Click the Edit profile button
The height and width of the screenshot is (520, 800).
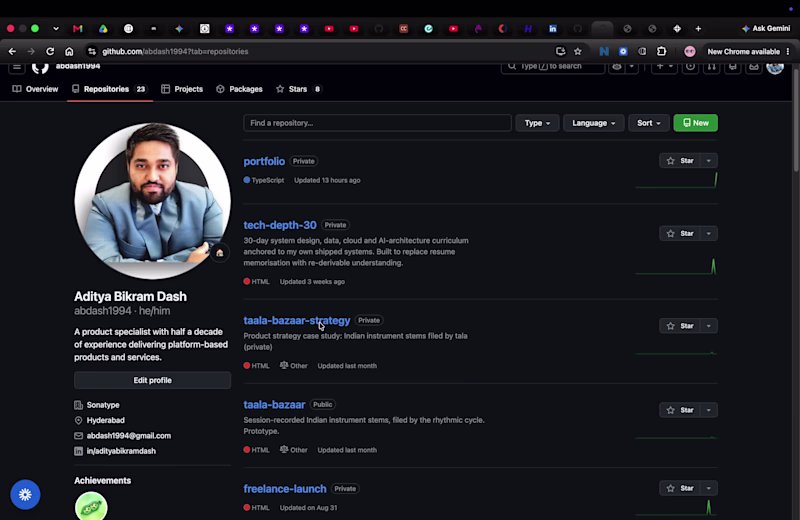[153, 380]
